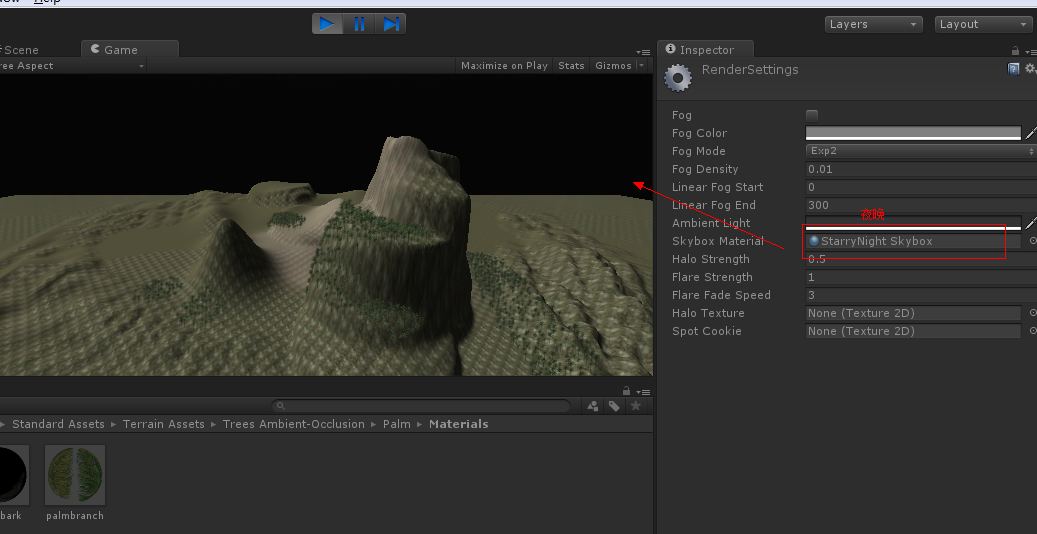Select the Inspector tab
The height and width of the screenshot is (534, 1037).
(x=706, y=50)
